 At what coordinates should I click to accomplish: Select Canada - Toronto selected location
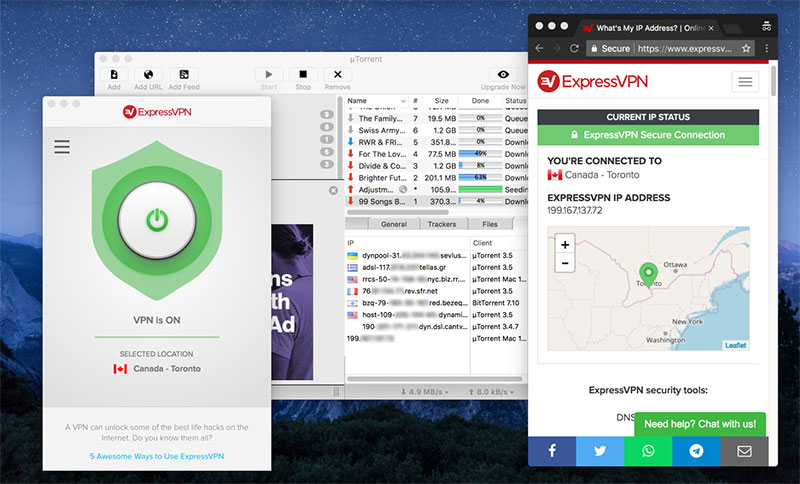click(157, 368)
